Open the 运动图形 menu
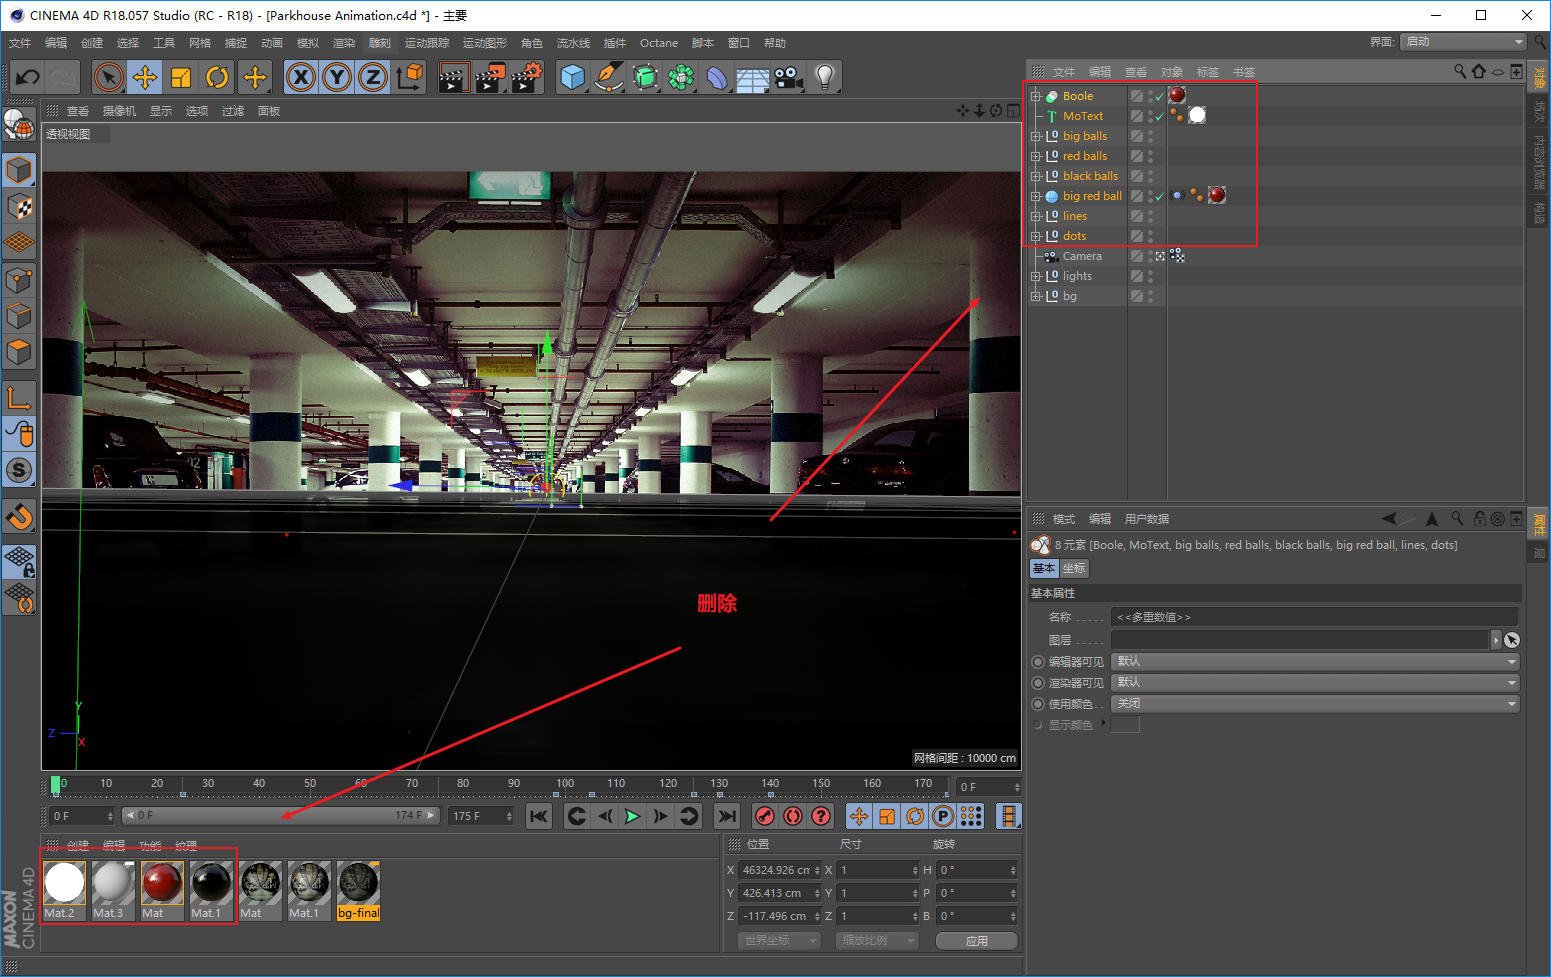 click(x=485, y=43)
